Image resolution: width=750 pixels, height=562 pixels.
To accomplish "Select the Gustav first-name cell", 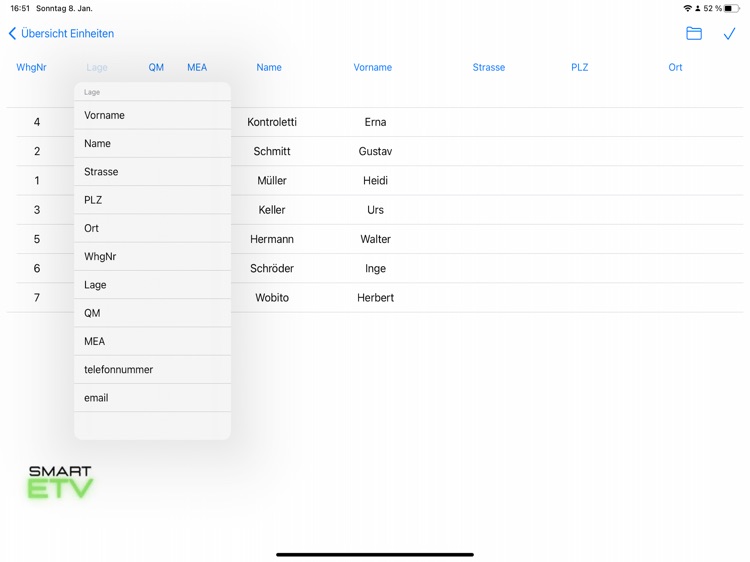I will 375,151.
